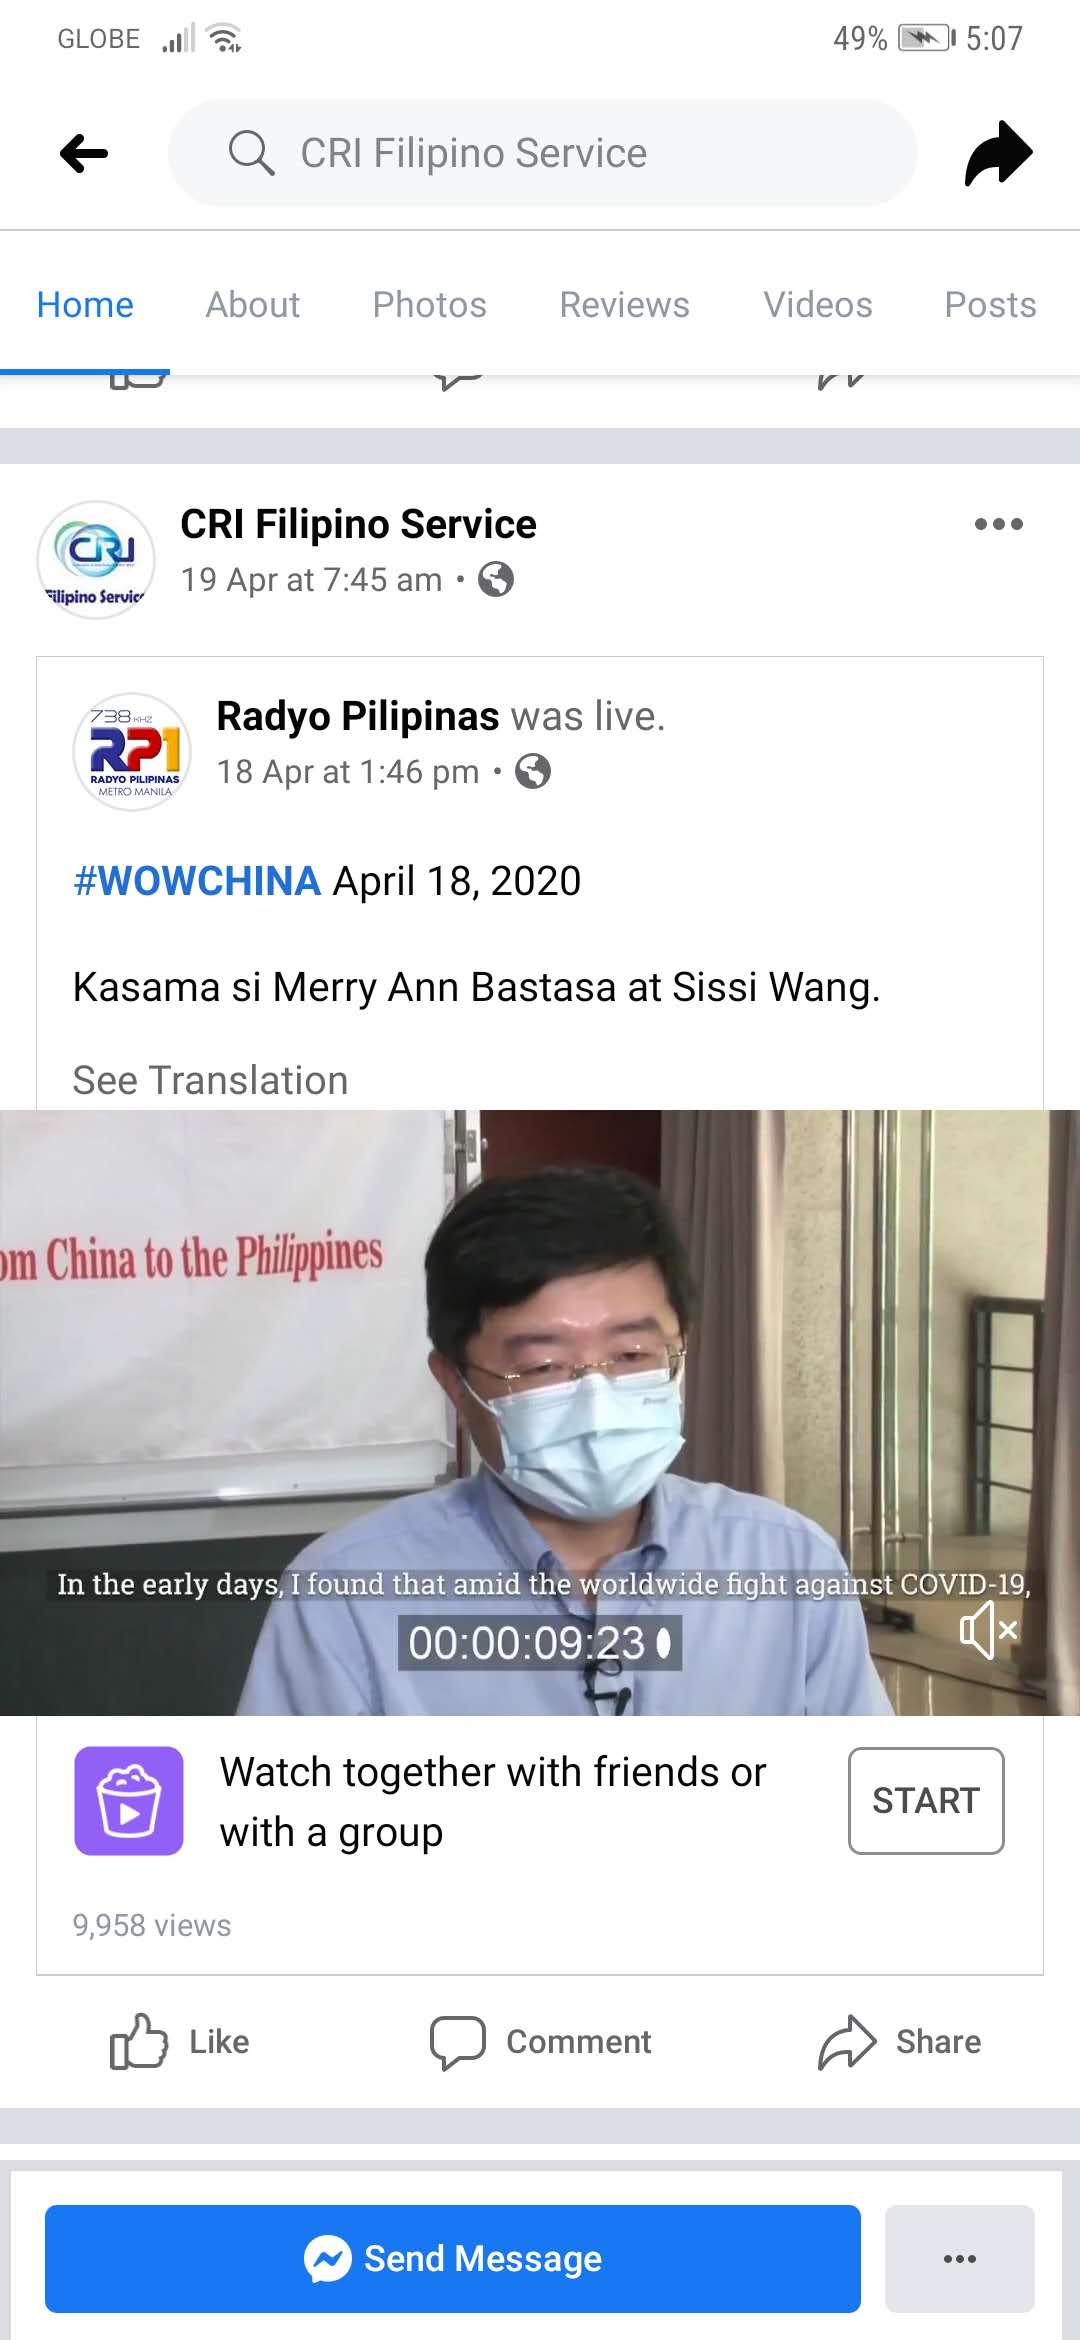The height and width of the screenshot is (2340, 1080).
Task: Open the three-dot menu on the post
Action: tap(999, 524)
